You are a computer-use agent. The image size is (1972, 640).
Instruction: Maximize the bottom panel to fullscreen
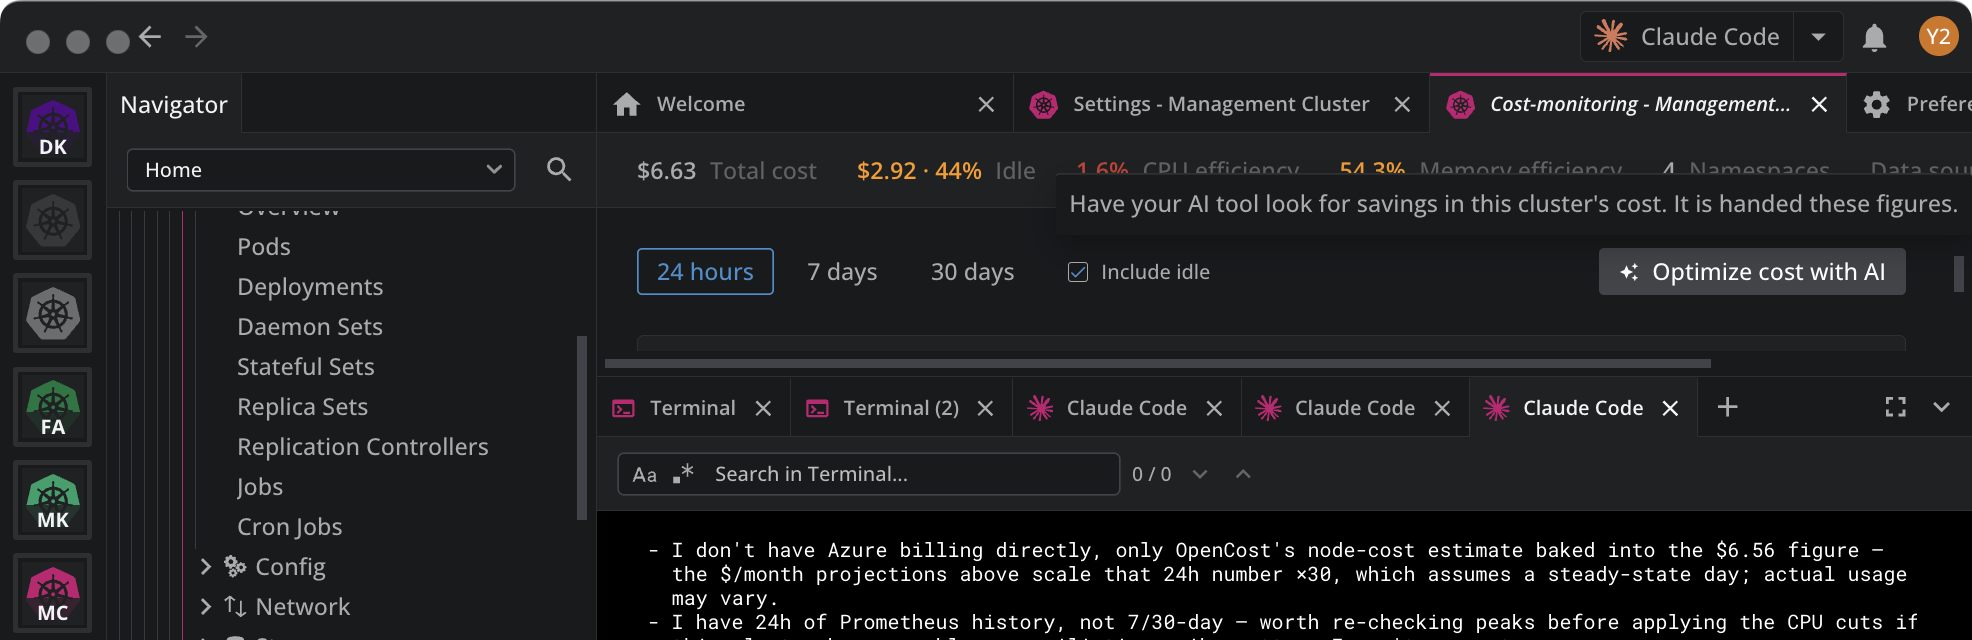(x=1895, y=407)
